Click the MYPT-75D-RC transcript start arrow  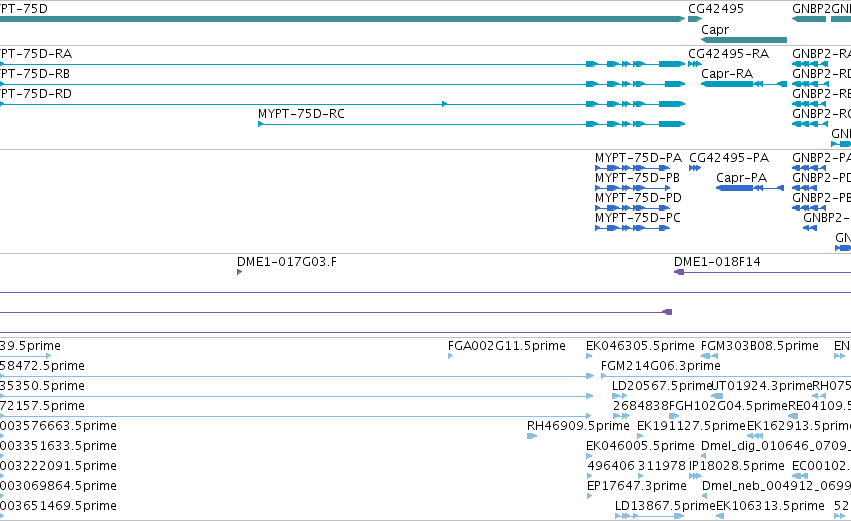(x=261, y=124)
